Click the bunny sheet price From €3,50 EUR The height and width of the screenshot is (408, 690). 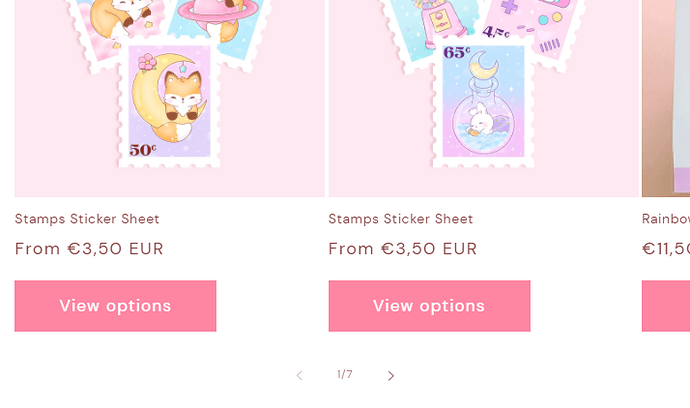tap(403, 249)
